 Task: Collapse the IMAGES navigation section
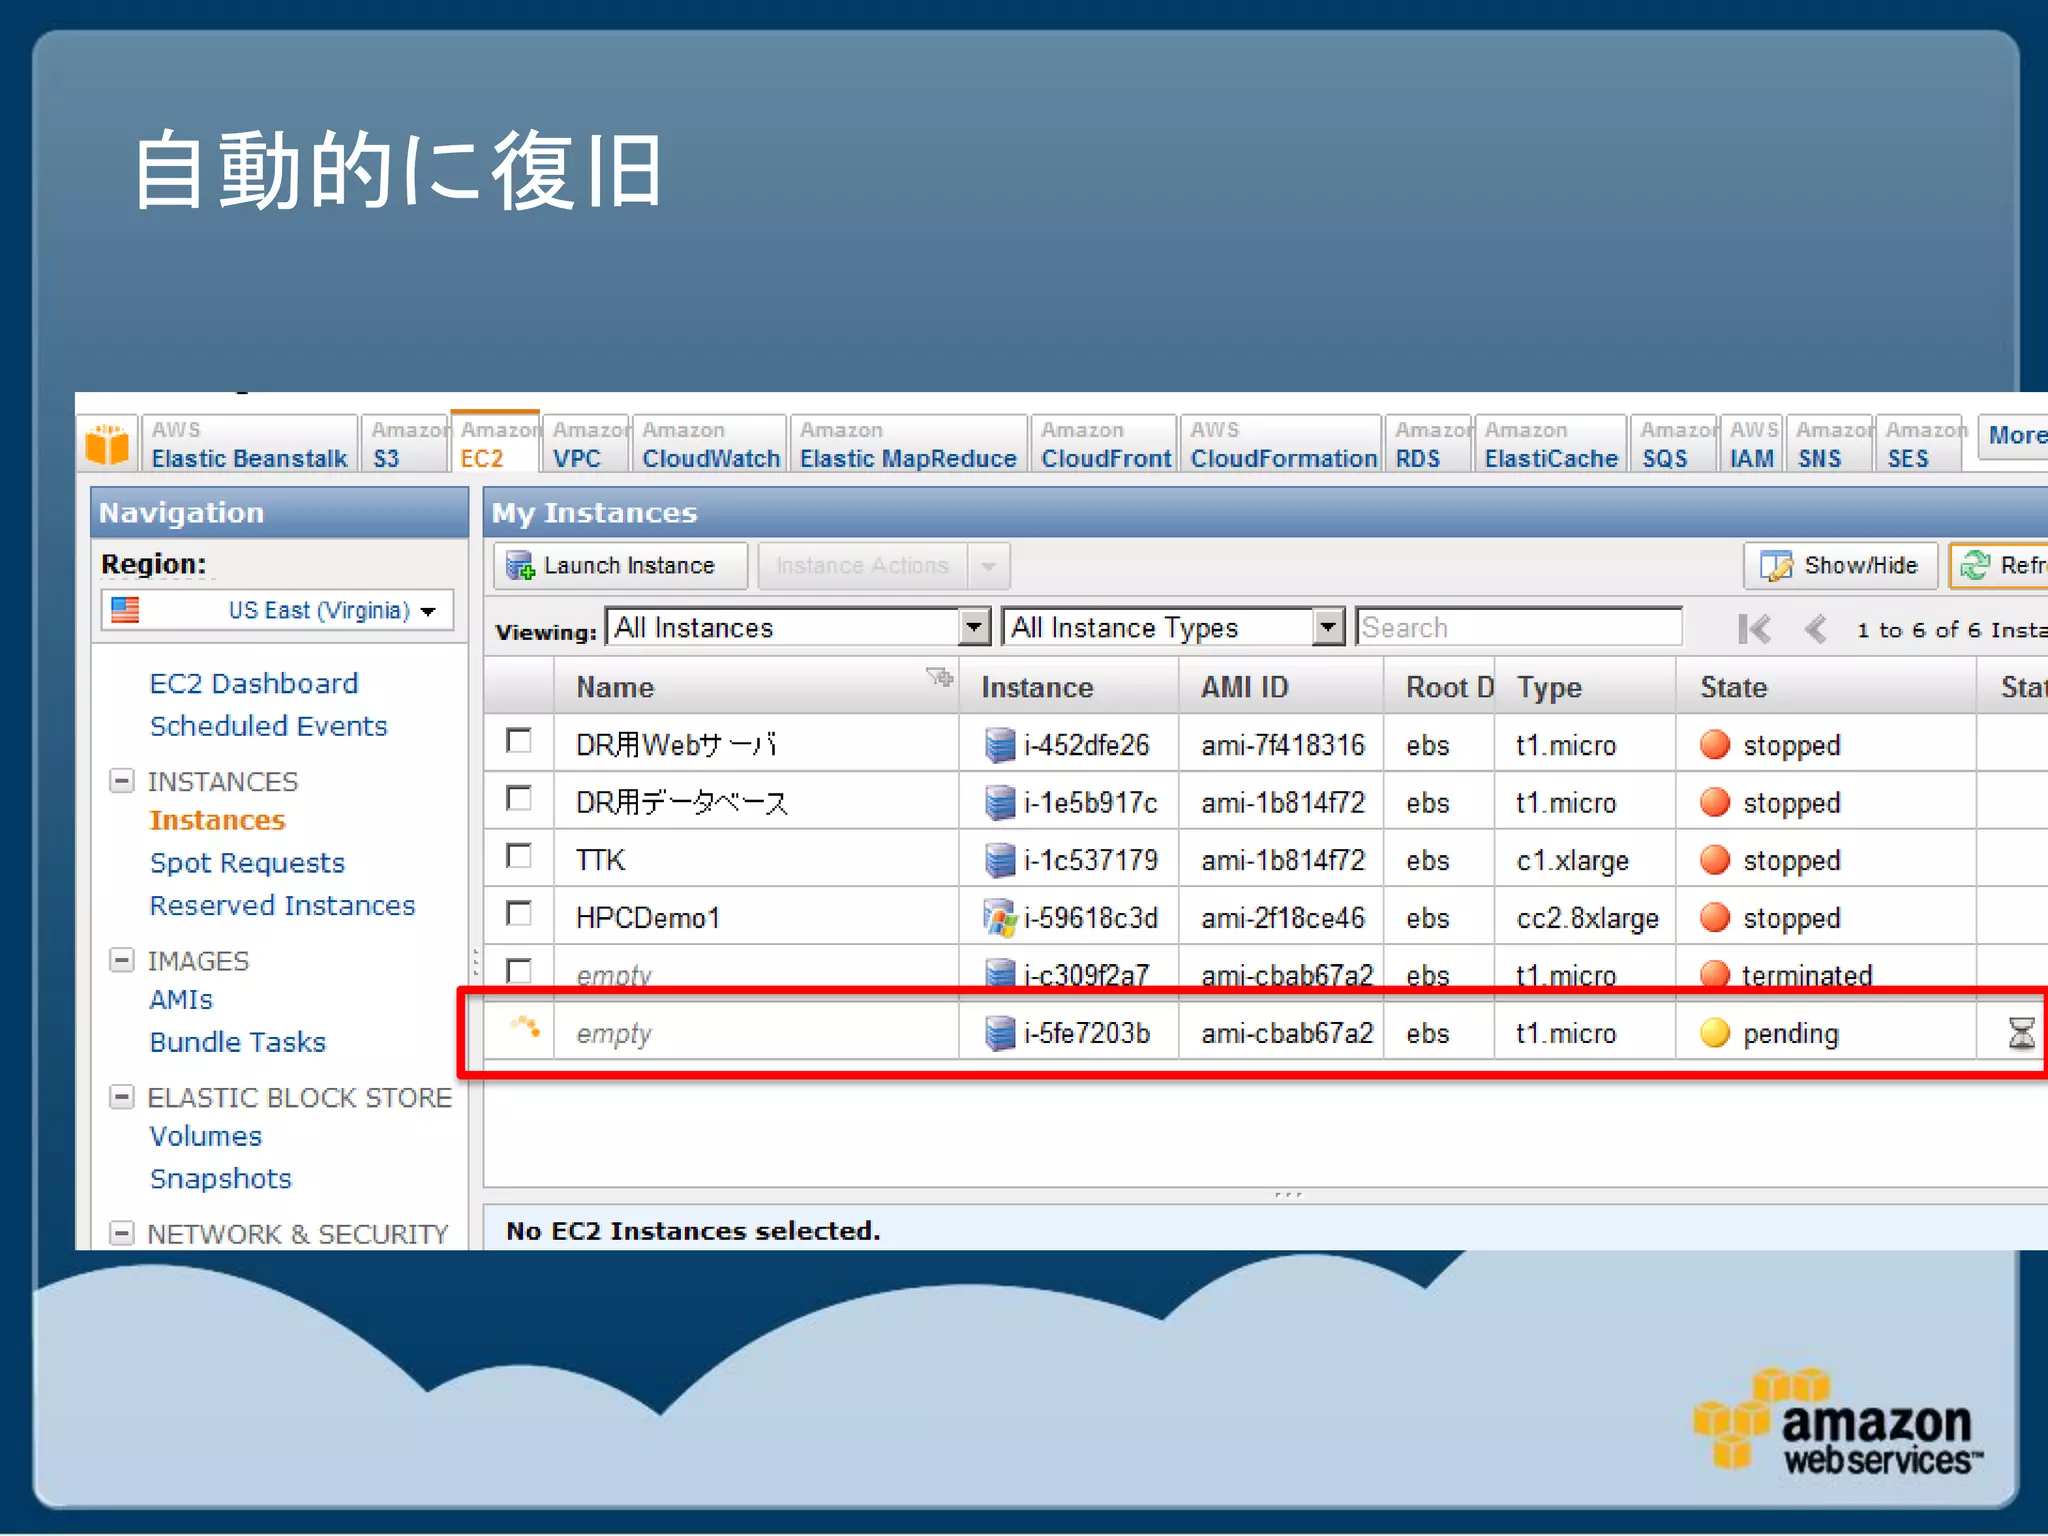click(x=121, y=960)
